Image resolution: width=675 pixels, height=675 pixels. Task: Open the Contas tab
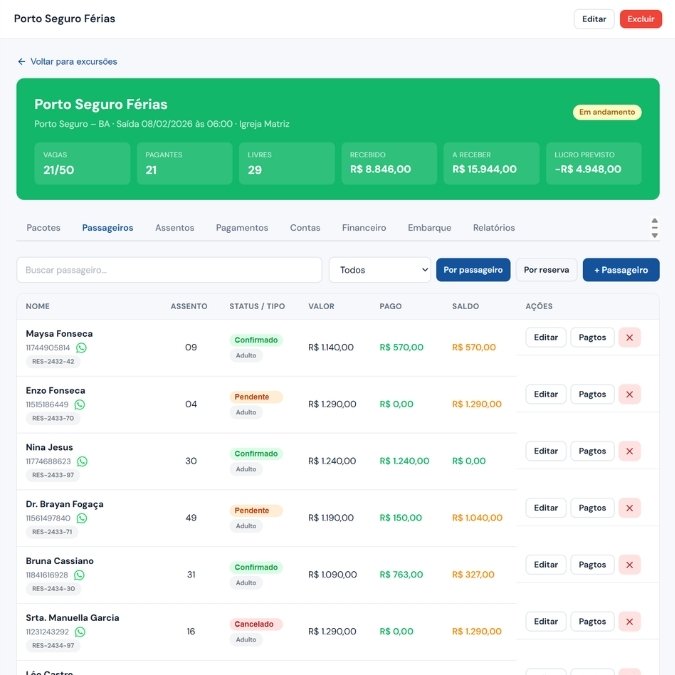click(x=305, y=228)
